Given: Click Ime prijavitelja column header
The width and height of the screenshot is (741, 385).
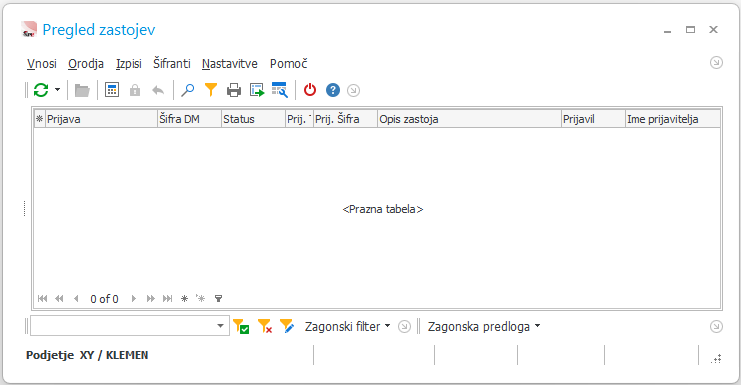Looking at the screenshot, I should click(672, 119).
